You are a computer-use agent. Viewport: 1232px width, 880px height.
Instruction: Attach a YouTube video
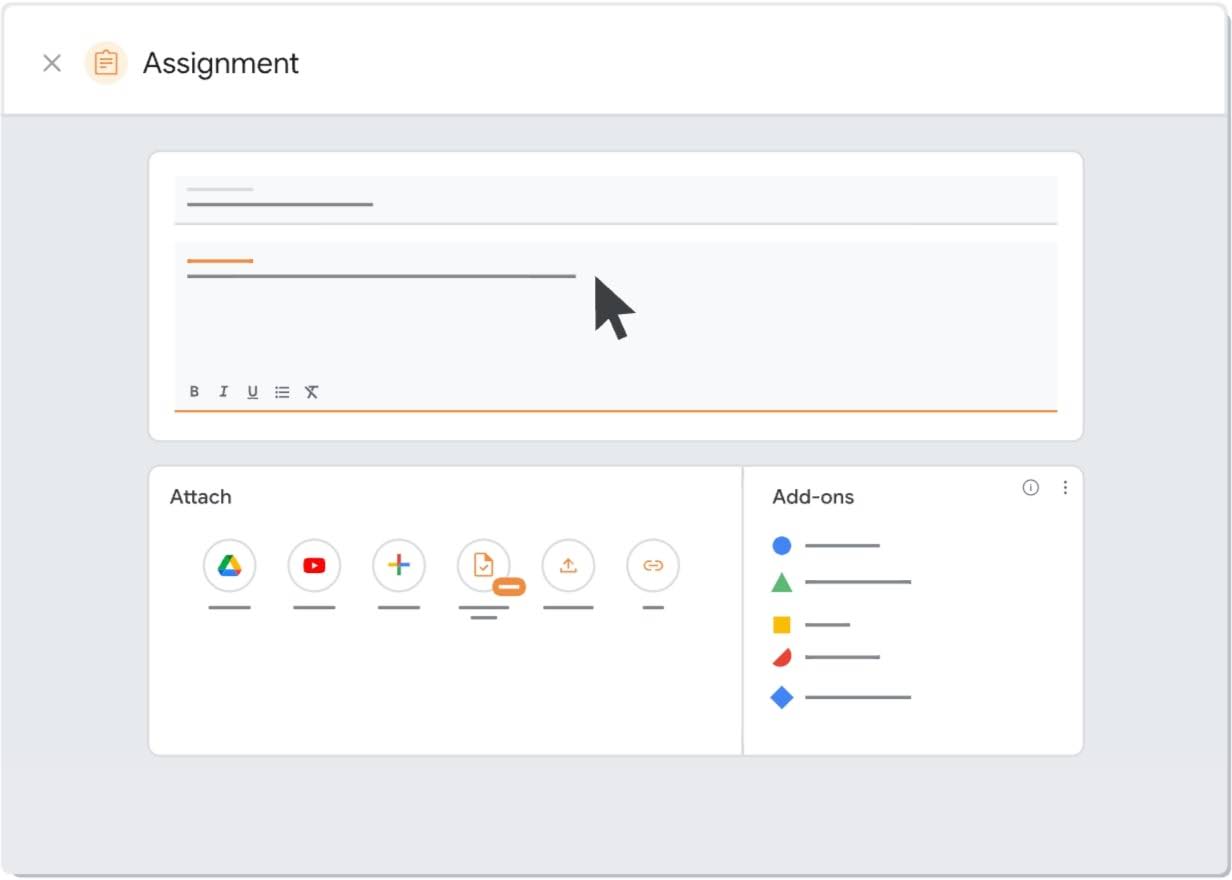point(314,566)
